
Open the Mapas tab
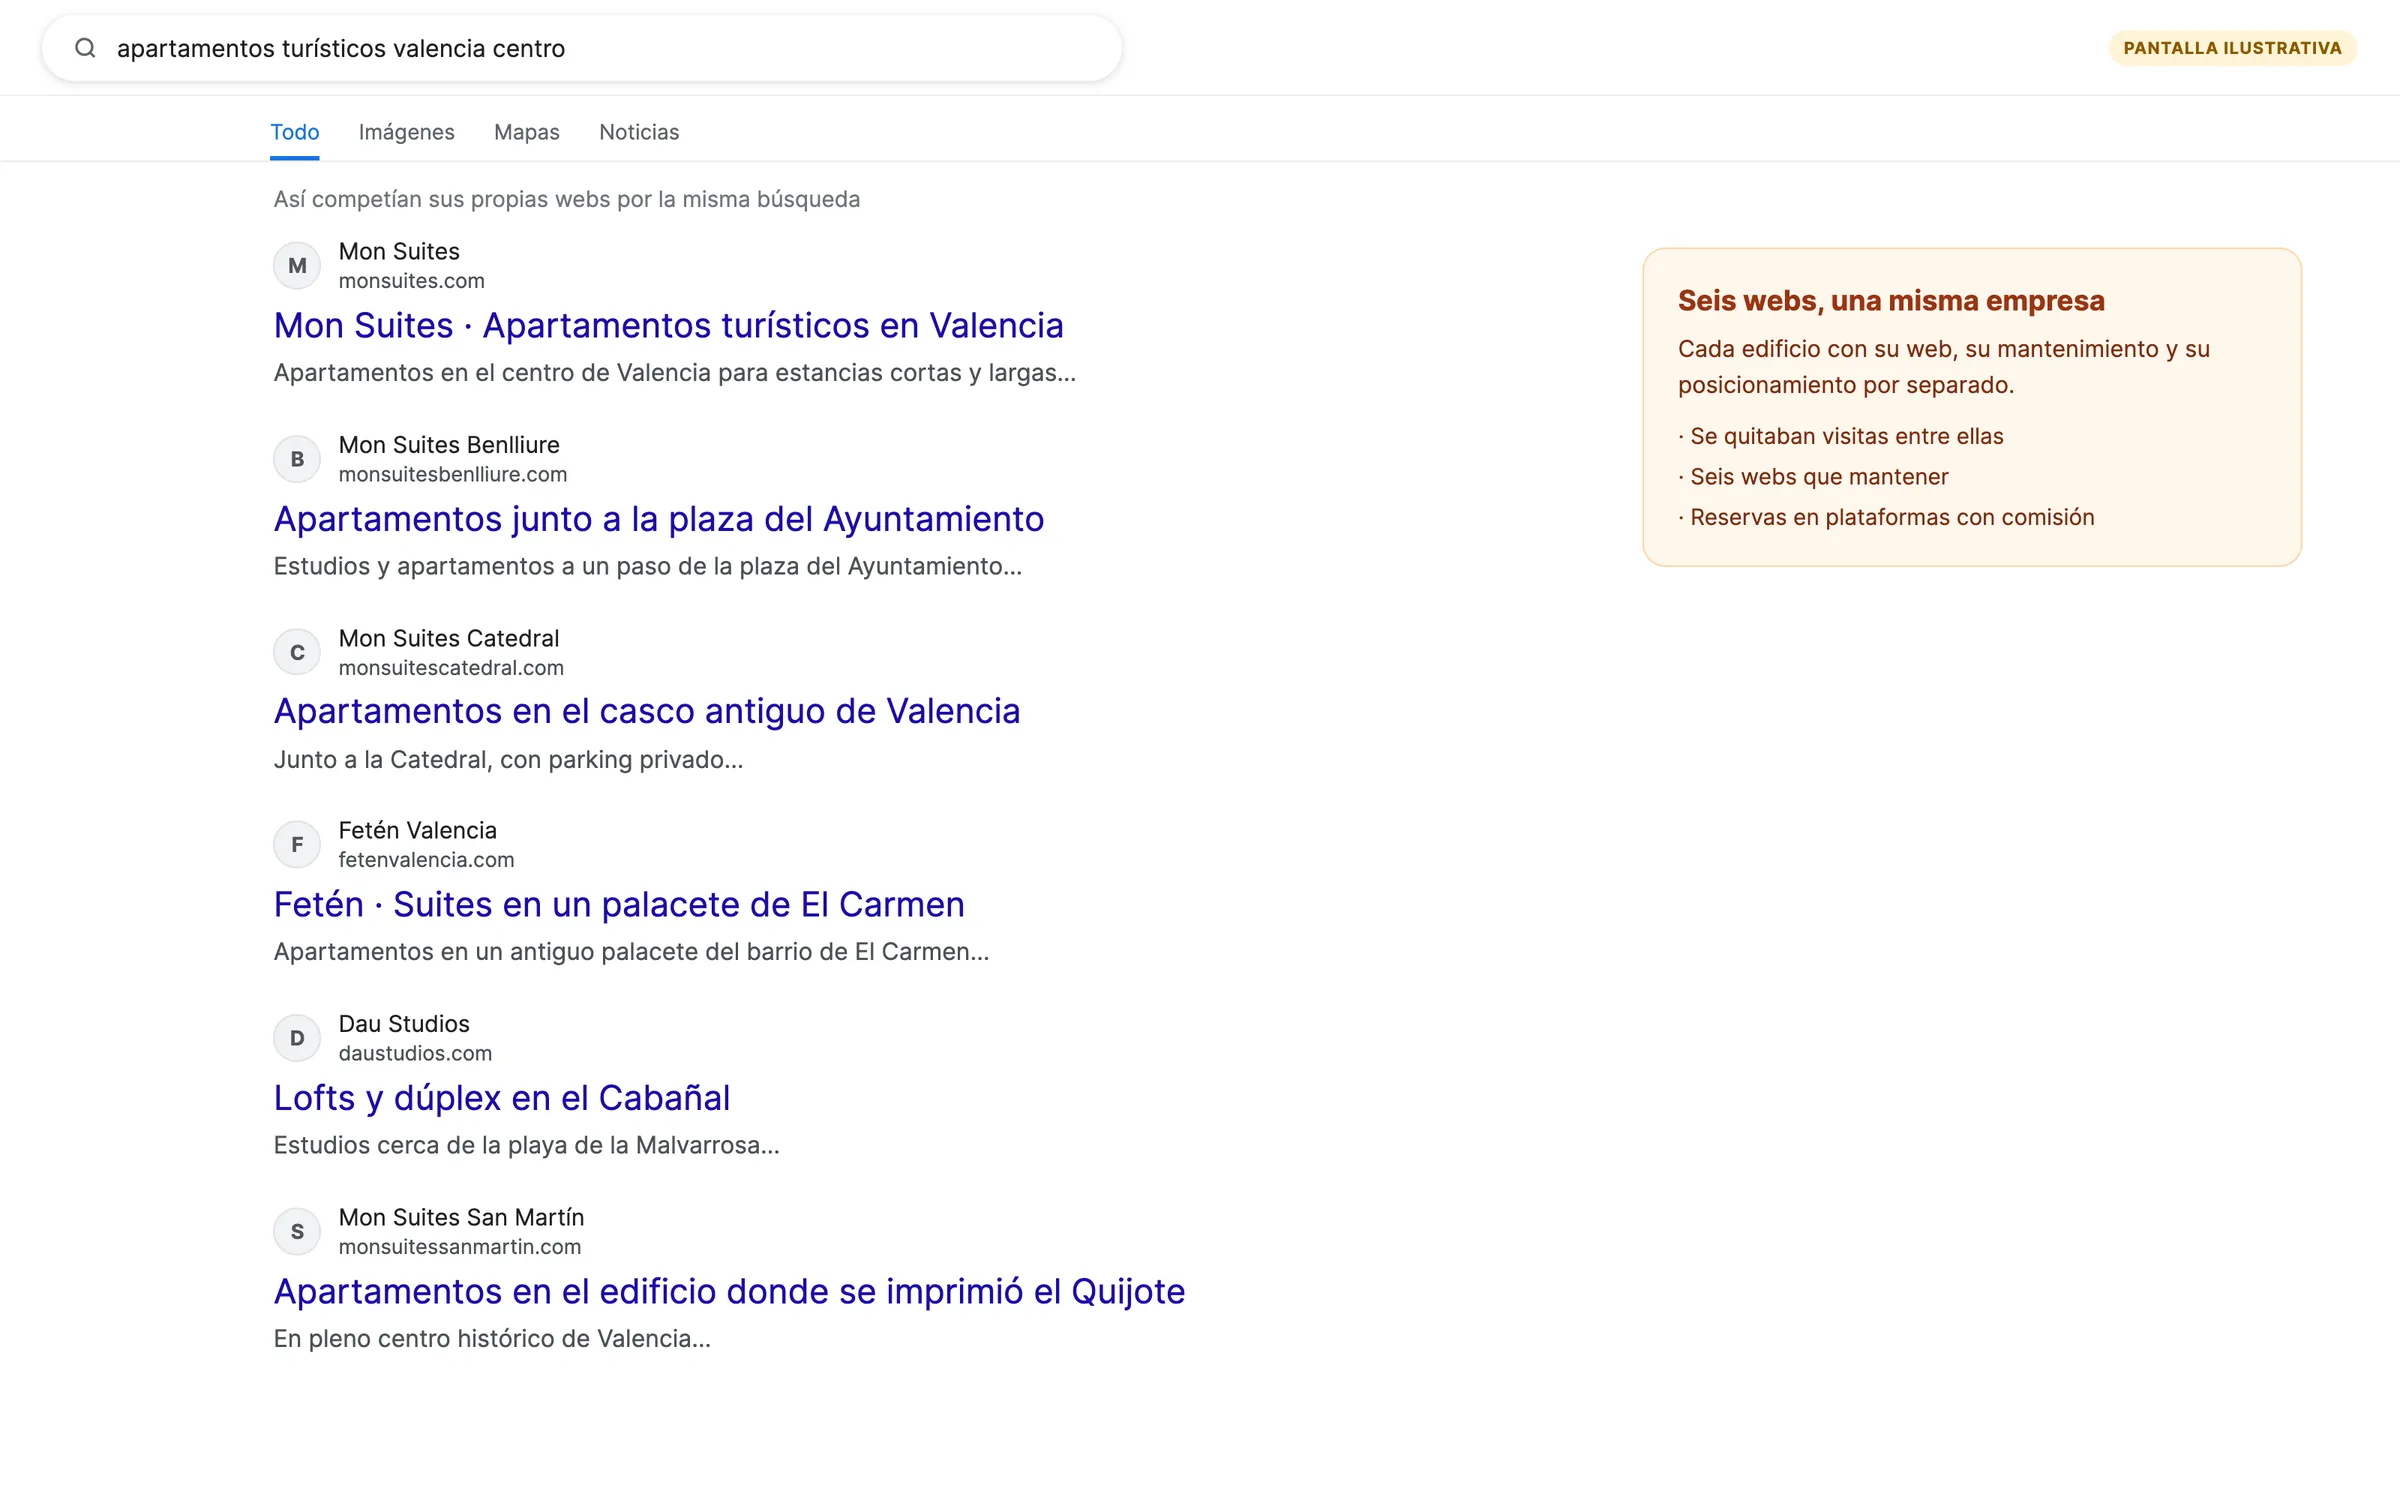[x=527, y=132]
